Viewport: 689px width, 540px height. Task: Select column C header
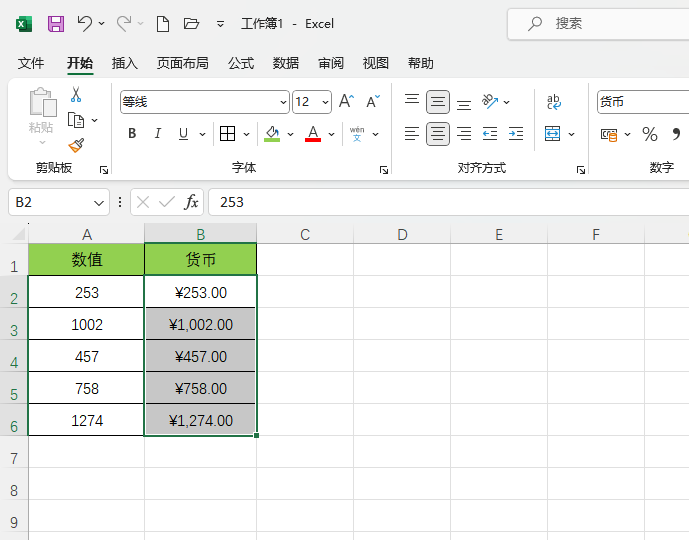click(x=305, y=234)
